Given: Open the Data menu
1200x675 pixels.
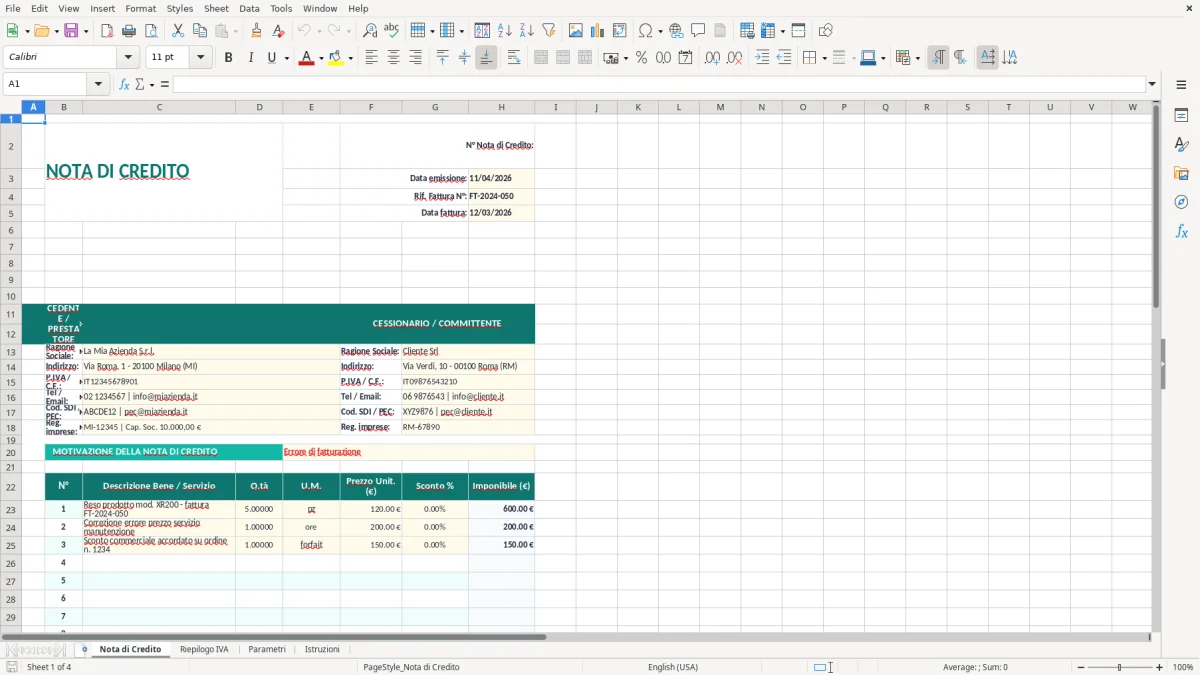Looking at the screenshot, I should 249,8.
